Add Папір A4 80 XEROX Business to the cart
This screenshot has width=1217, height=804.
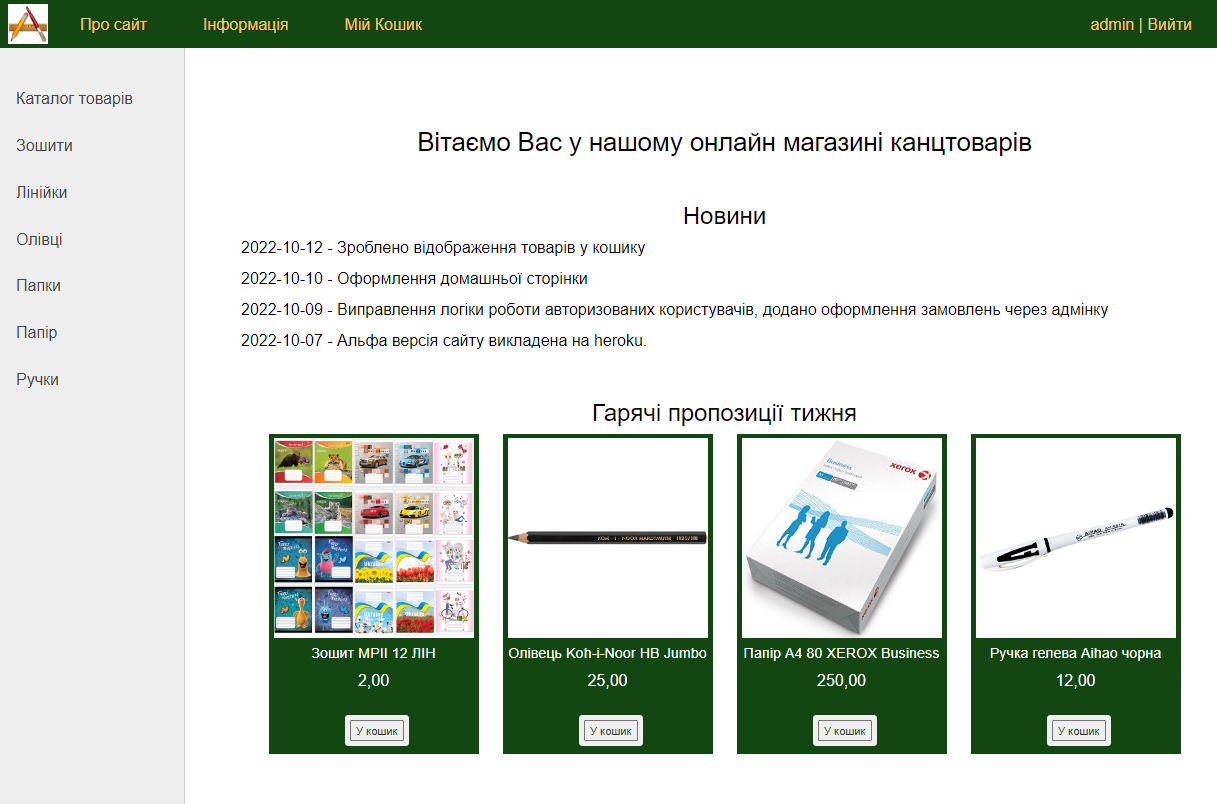tap(845, 730)
